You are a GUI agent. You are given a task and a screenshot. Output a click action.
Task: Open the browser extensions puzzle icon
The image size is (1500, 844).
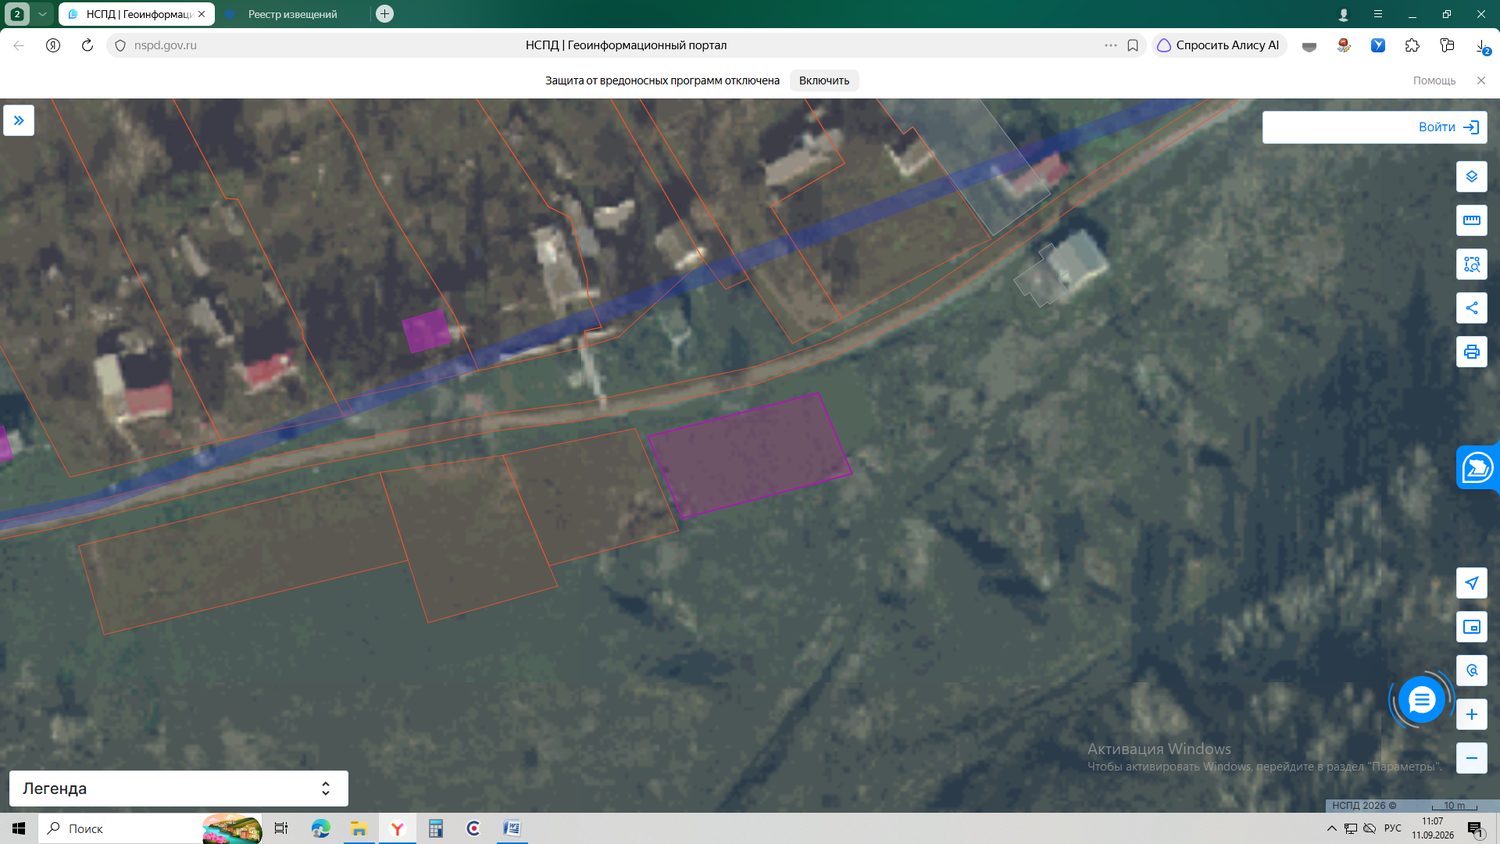click(1412, 45)
